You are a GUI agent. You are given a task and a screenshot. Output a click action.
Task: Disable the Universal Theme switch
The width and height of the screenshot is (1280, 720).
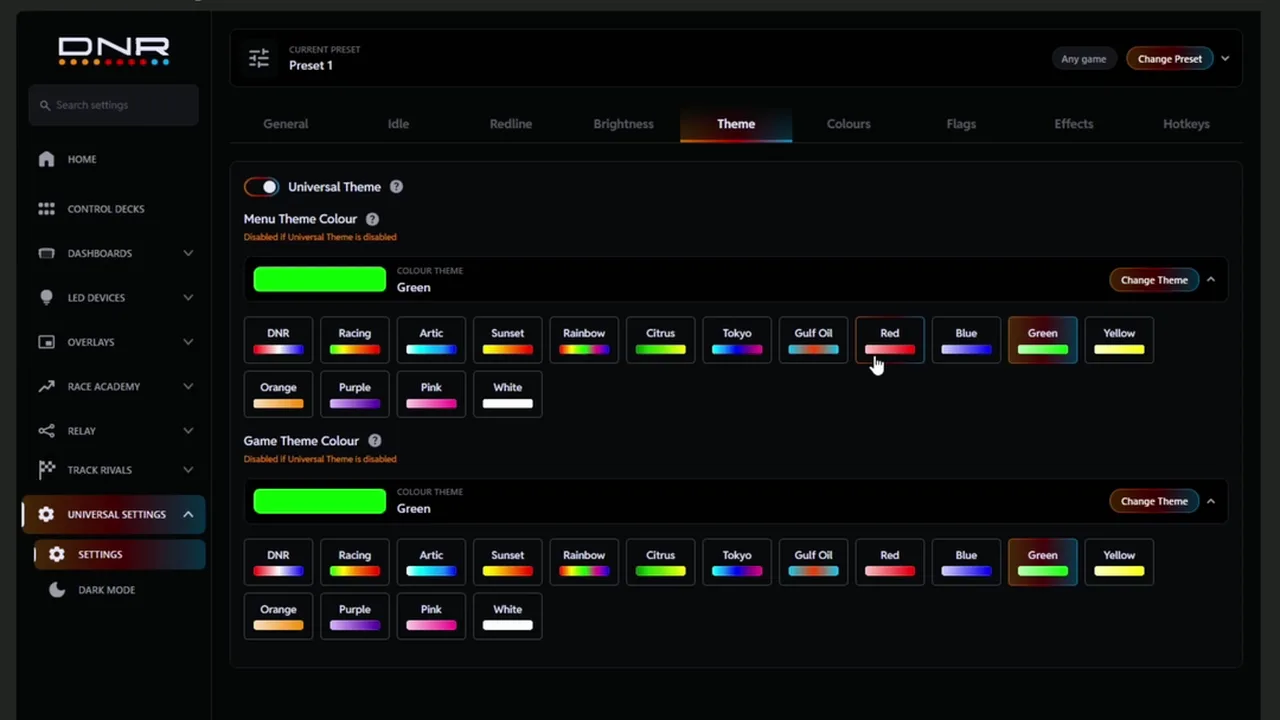coord(261,187)
